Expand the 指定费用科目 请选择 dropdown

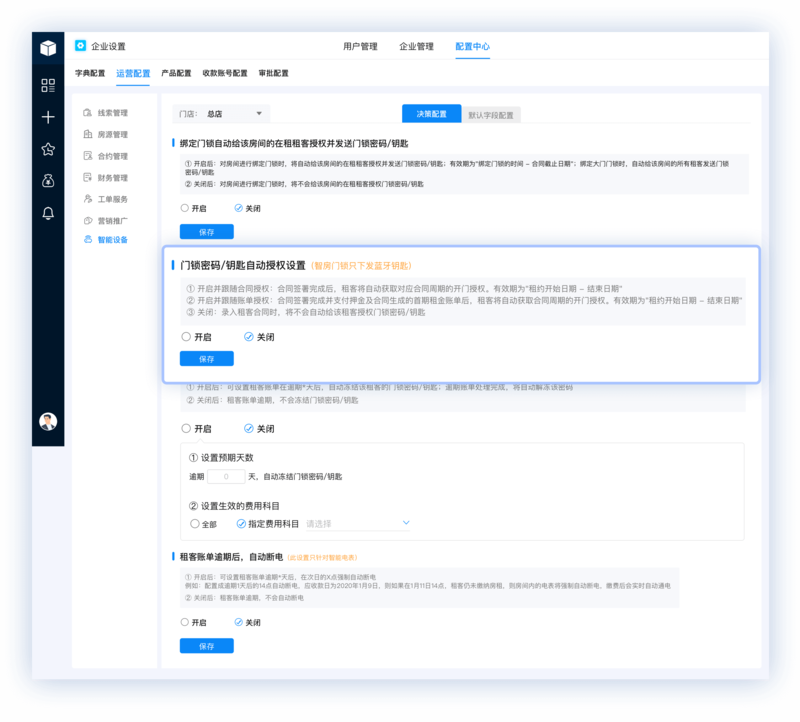(x=358, y=524)
